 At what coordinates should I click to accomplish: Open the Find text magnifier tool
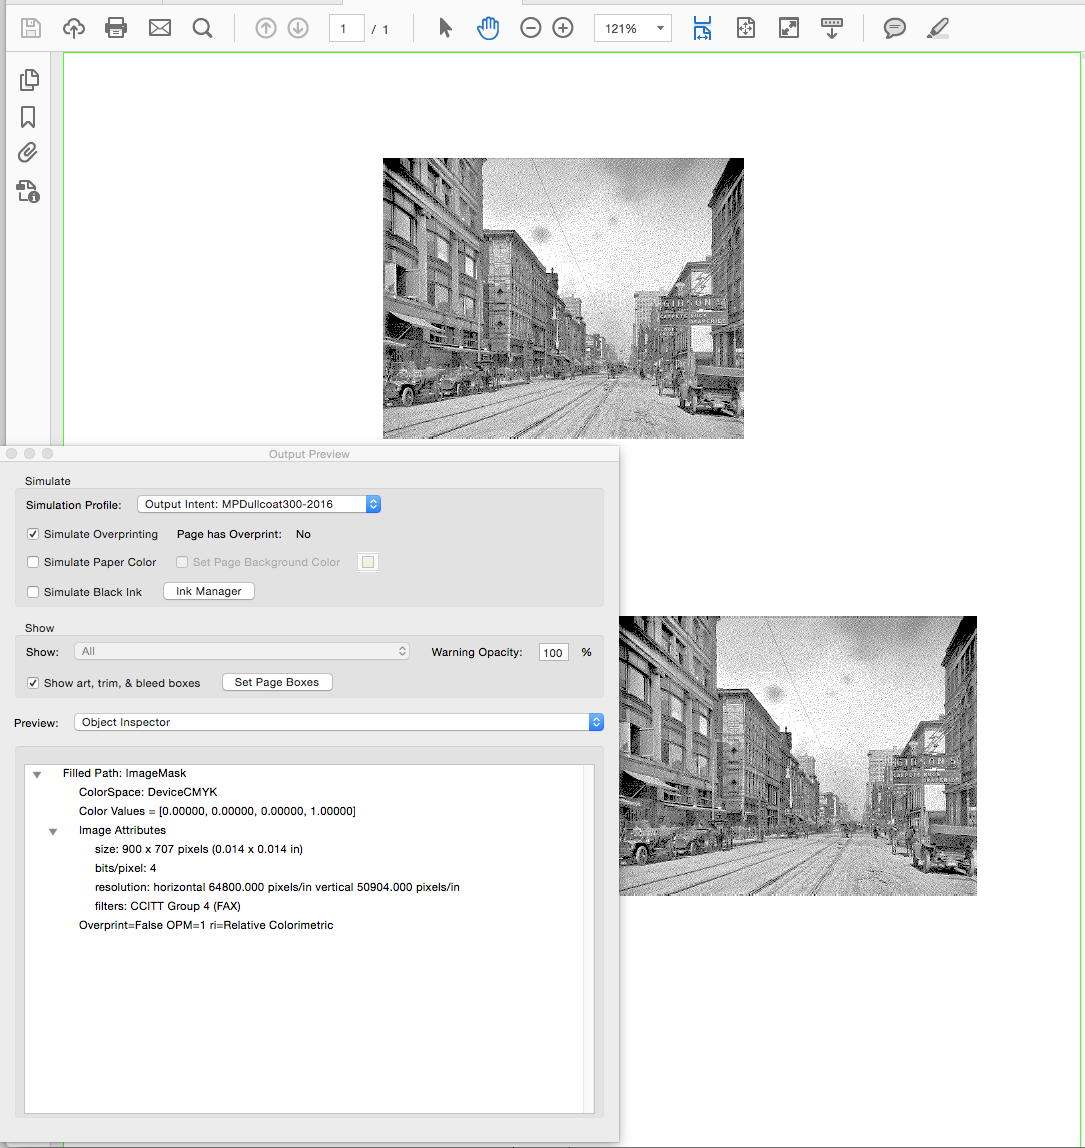[x=202, y=28]
